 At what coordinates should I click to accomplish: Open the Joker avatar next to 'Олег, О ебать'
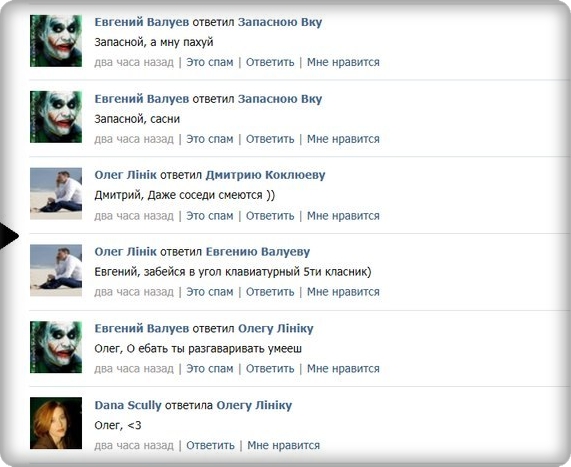[x=56, y=347]
